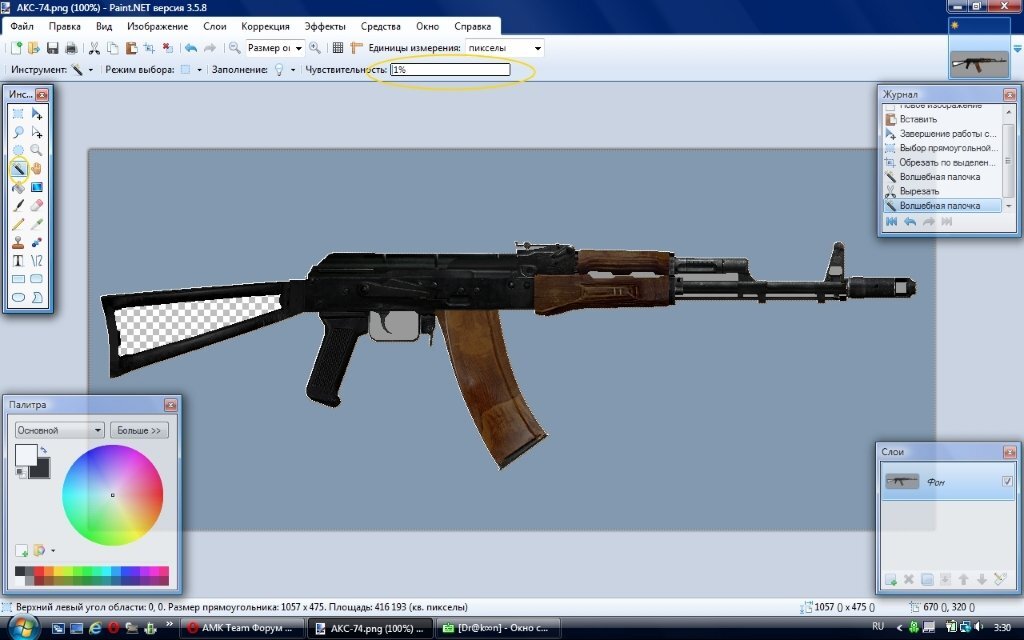Click the Cut scissors toolbar icon
The width and height of the screenshot is (1024, 640).
tap(94, 47)
